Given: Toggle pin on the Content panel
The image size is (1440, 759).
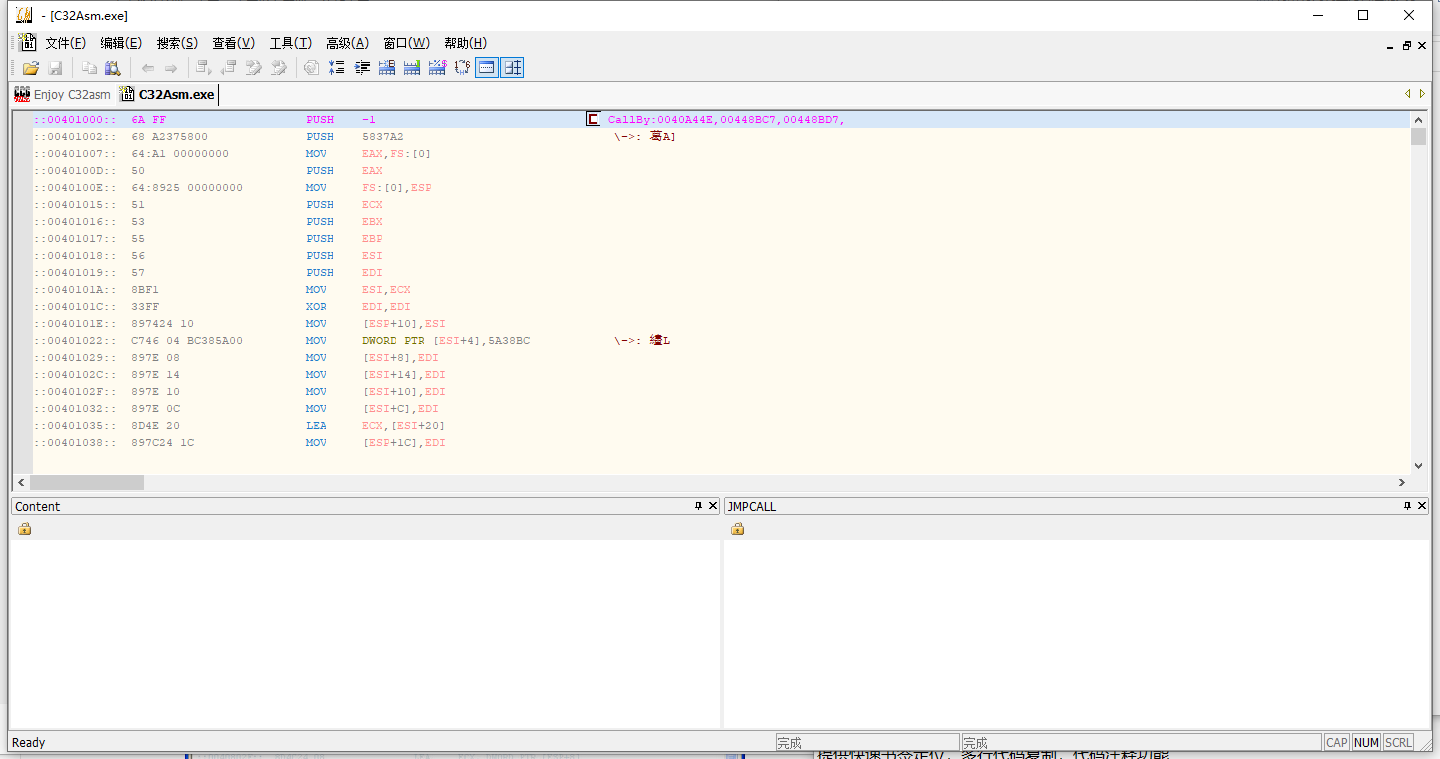Looking at the screenshot, I should [x=699, y=506].
